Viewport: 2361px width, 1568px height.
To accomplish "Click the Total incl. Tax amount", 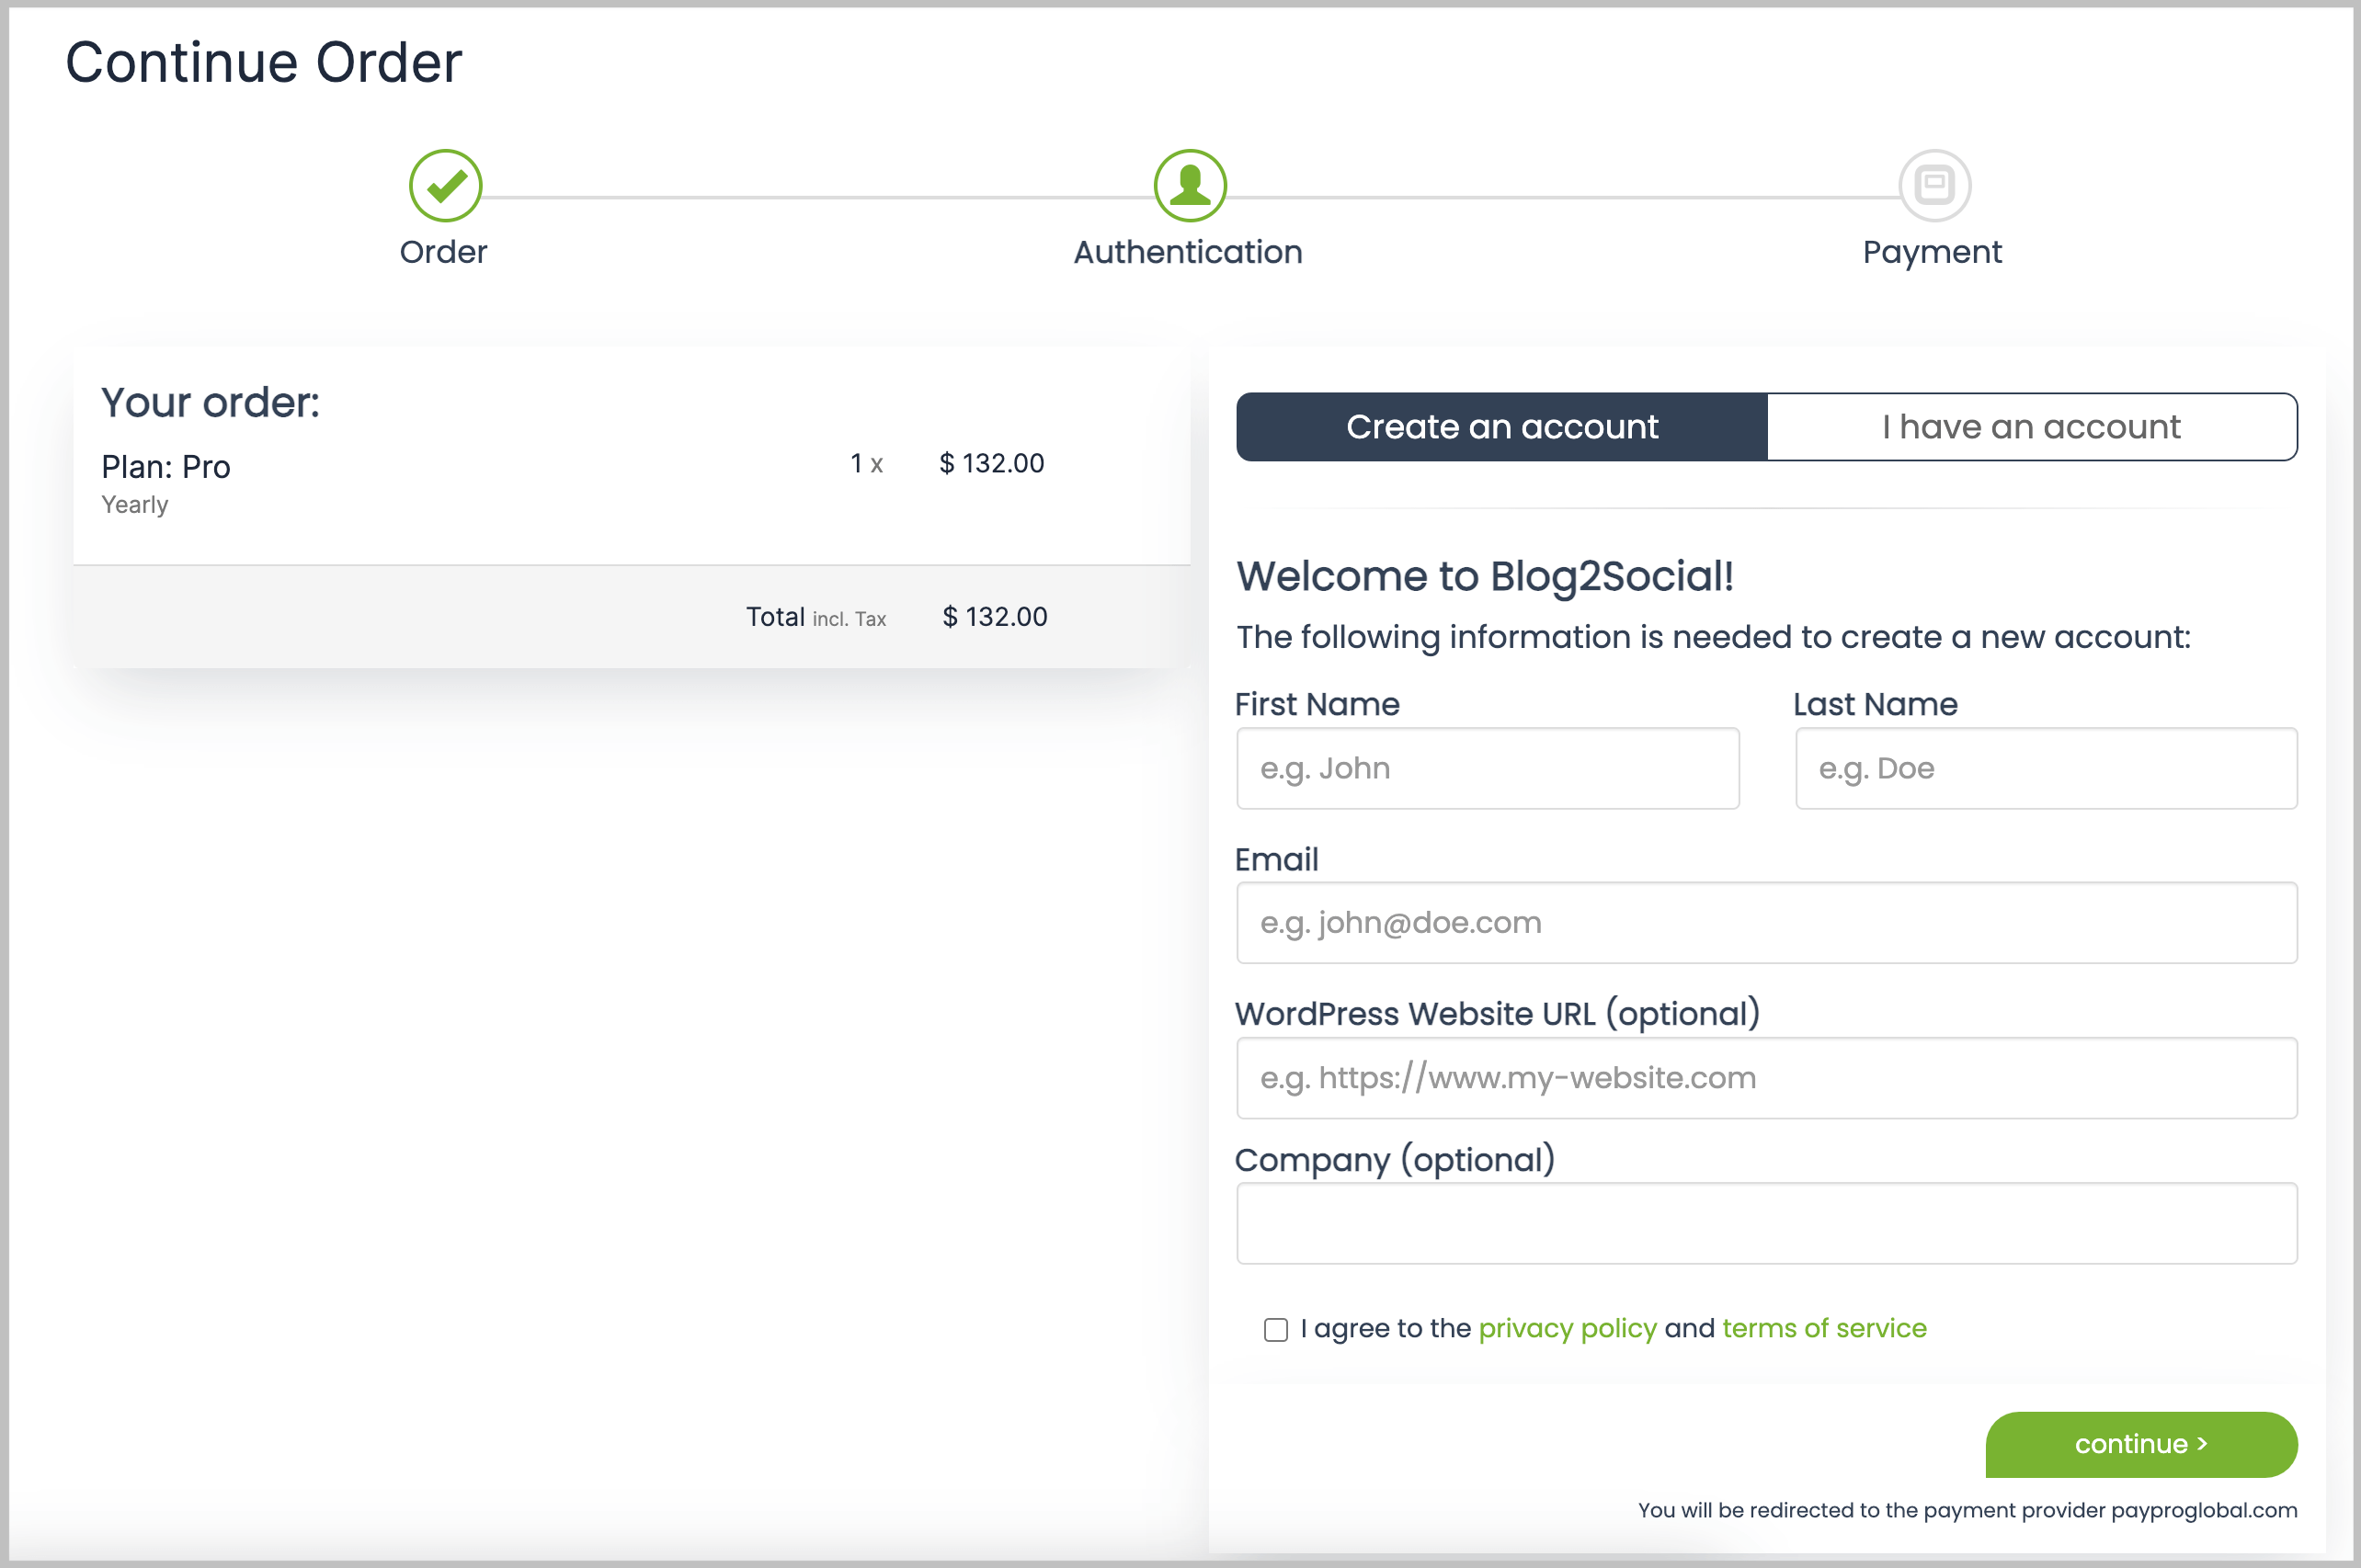I will pyautogui.click(x=994, y=616).
